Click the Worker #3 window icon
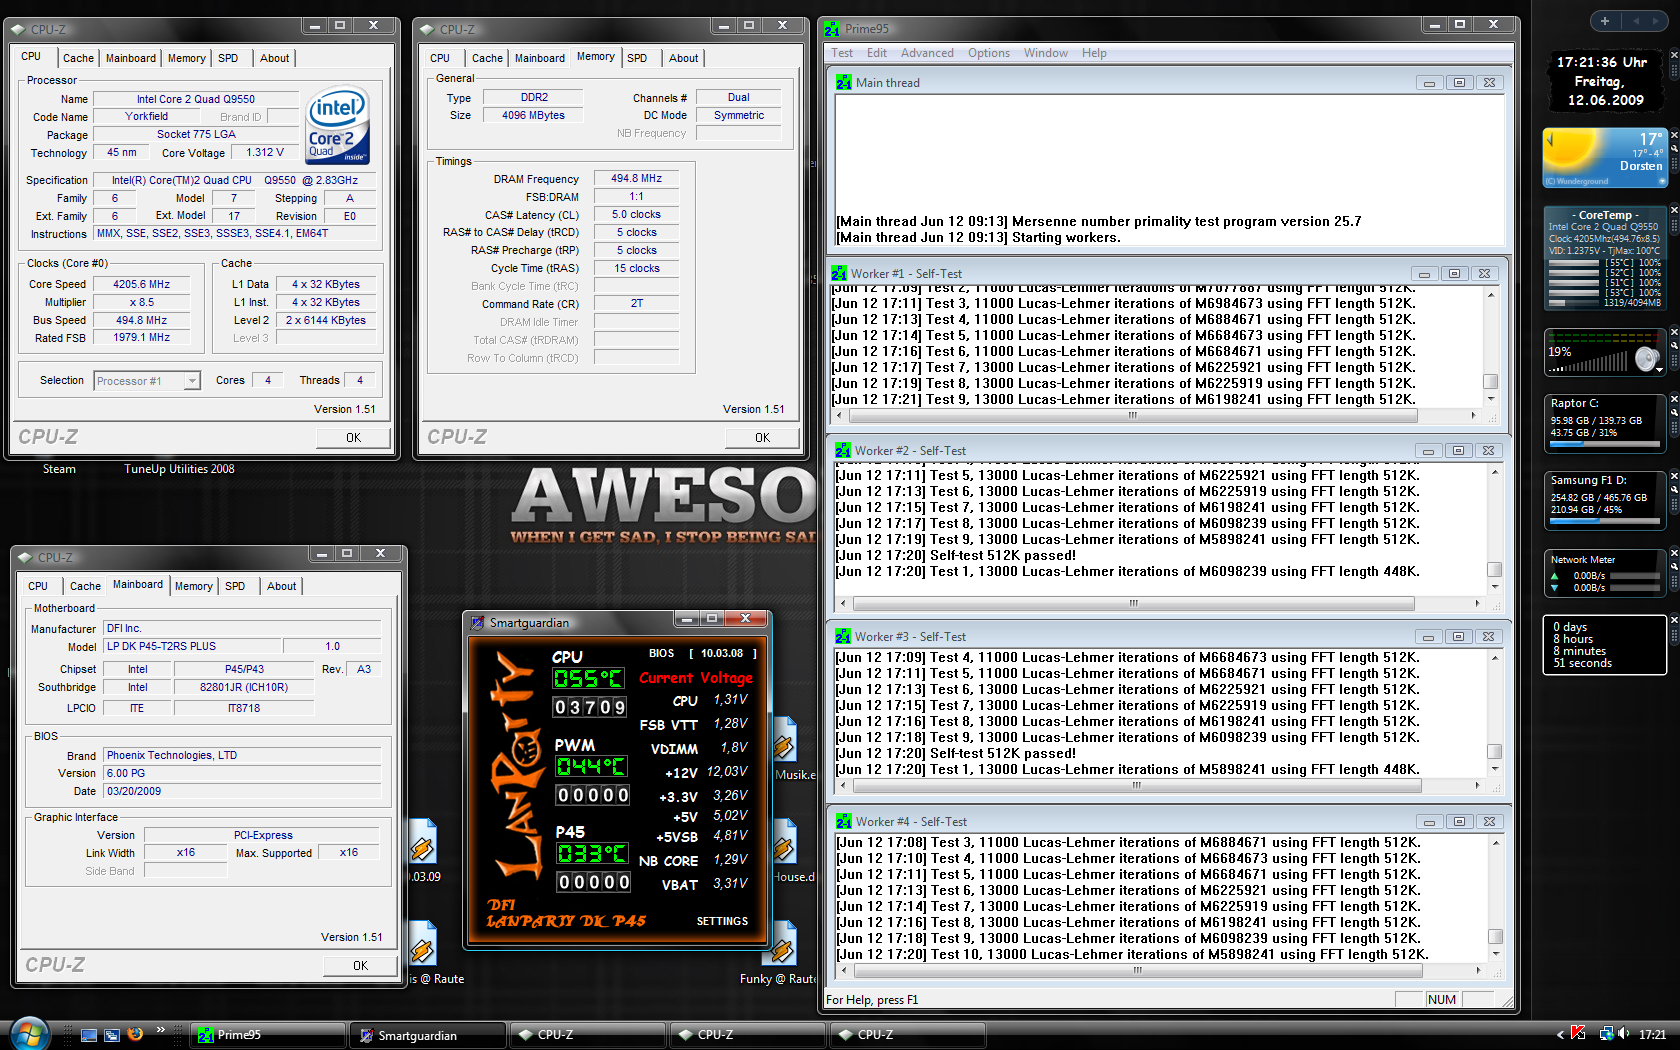 tap(843, 636)
